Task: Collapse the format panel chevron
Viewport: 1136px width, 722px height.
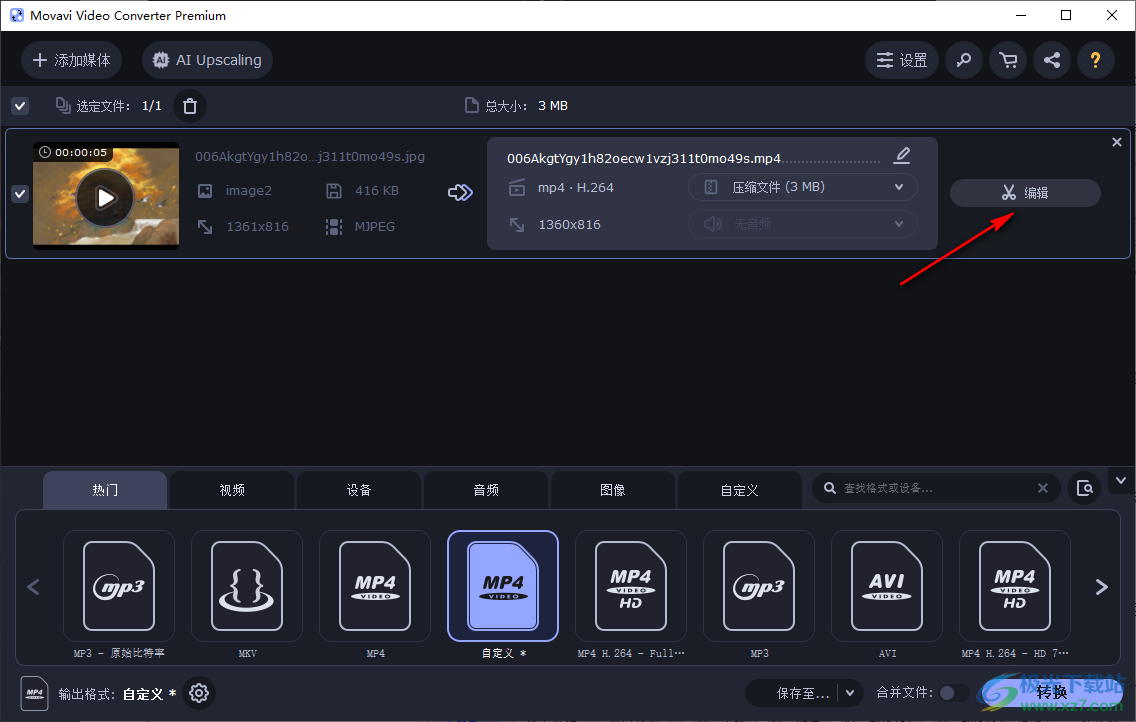Action: 1121,480
